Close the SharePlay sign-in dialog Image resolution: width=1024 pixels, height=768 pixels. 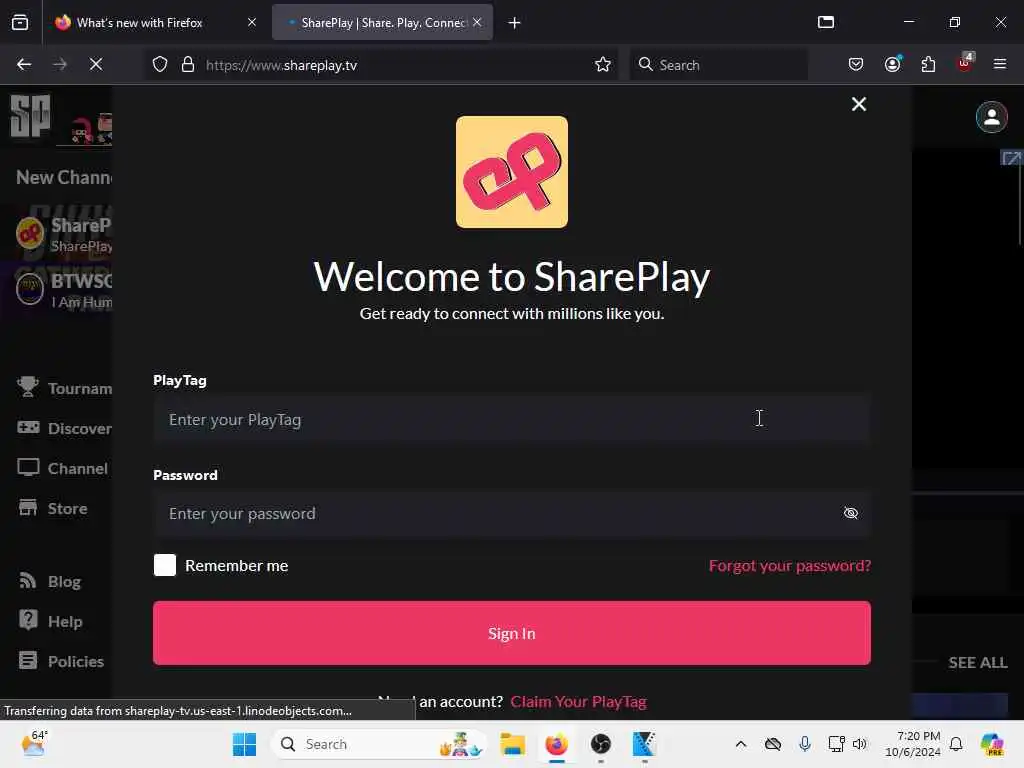(x=859, y=104)
